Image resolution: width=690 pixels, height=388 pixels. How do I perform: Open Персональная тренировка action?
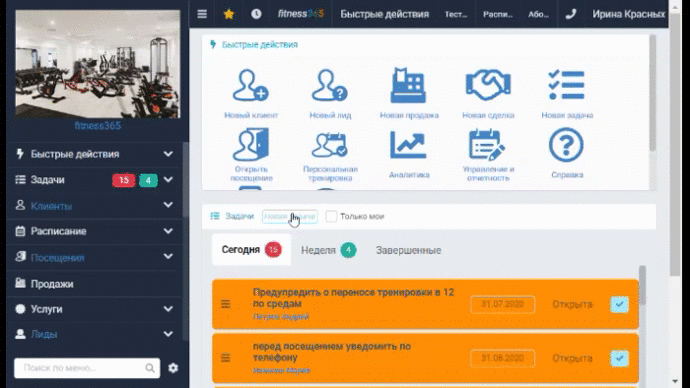330,156
